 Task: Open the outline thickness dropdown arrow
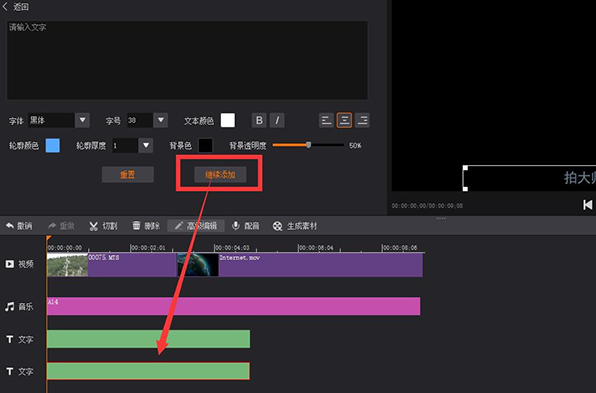tap(146, 145)
